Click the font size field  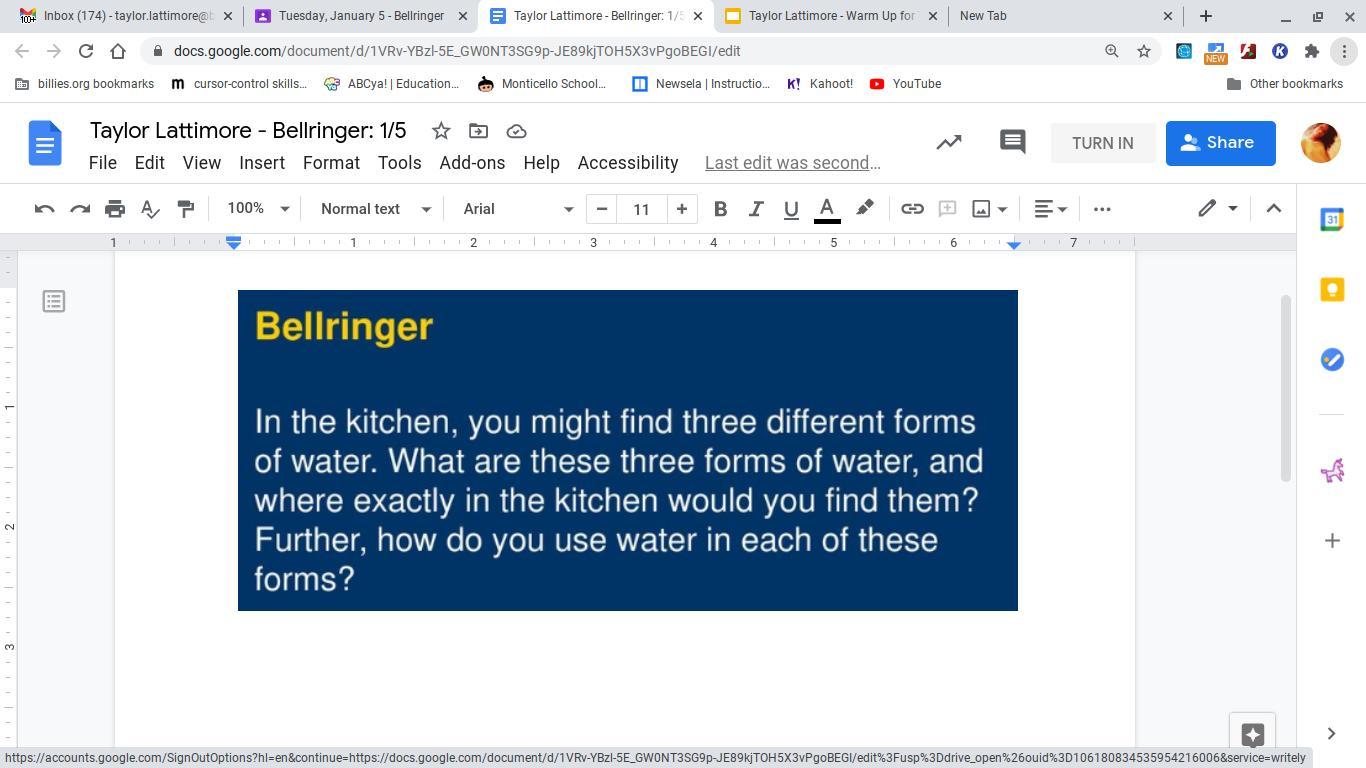click(x=641, y=209)
